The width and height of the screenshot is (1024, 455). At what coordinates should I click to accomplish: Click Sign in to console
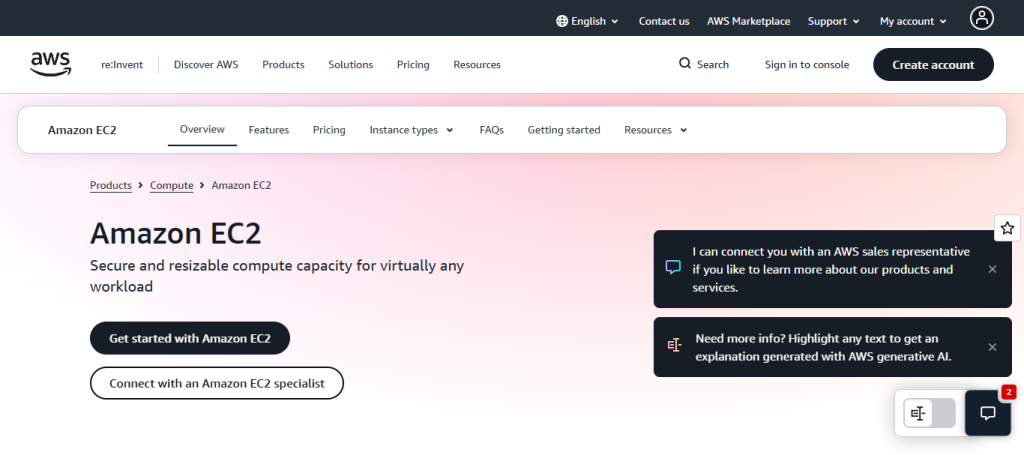(x=807, y=65)
